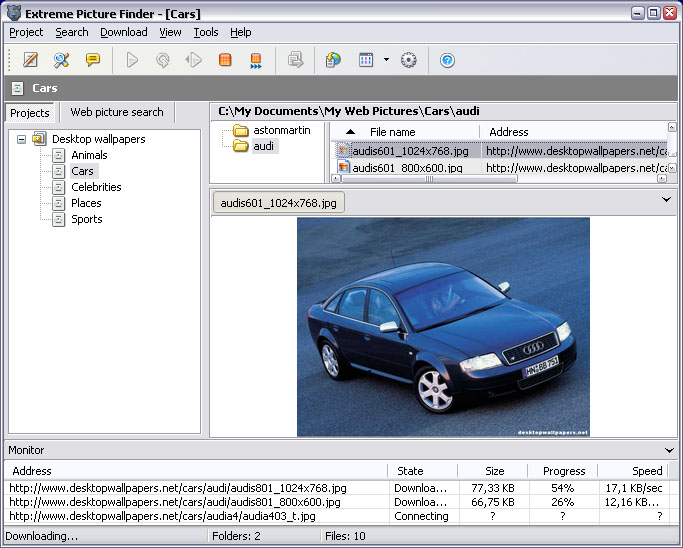The image size is (683, 548).
Task: Collapse the picture preview panel chevron
Action: point(666,200)
